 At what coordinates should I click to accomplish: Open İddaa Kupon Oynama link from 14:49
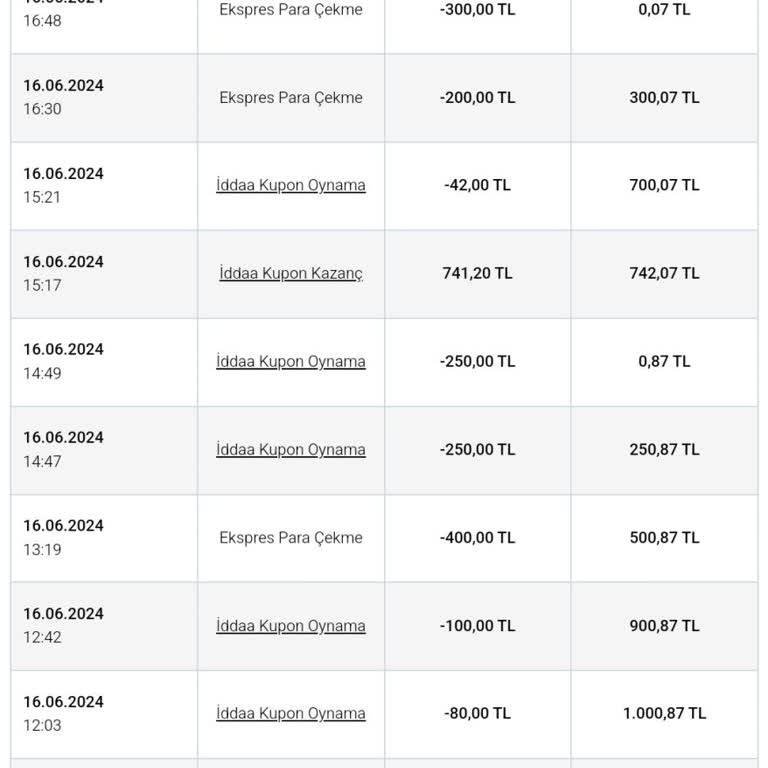point(291,361)
